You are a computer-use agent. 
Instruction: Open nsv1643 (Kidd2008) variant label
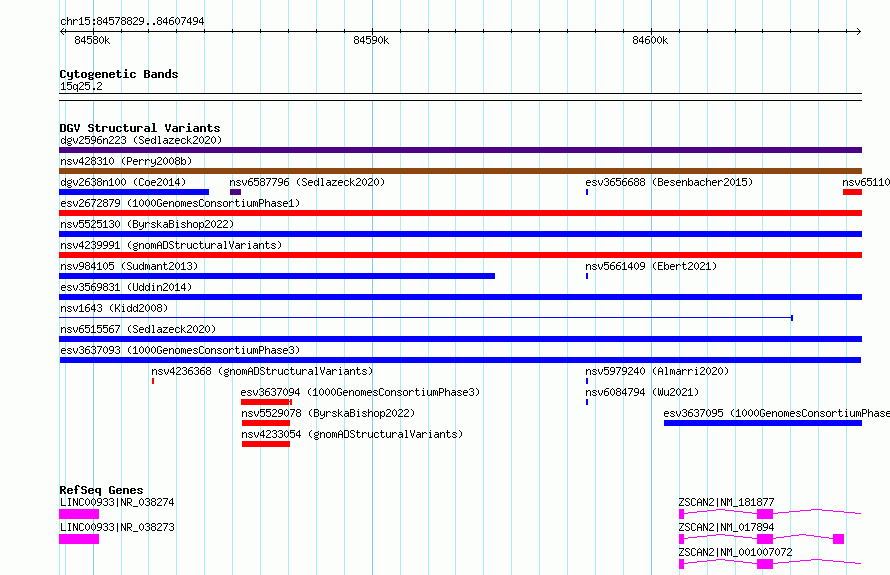pos(114,308)
